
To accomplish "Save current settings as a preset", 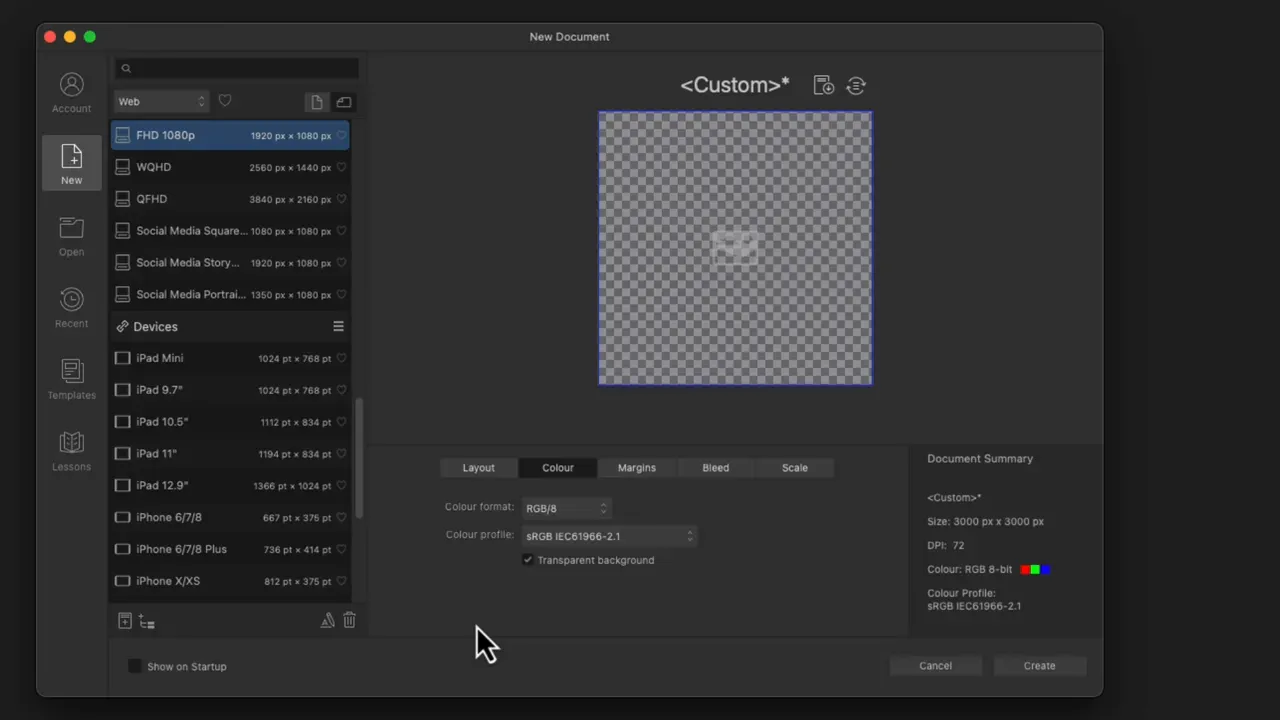I will (823, 85).
